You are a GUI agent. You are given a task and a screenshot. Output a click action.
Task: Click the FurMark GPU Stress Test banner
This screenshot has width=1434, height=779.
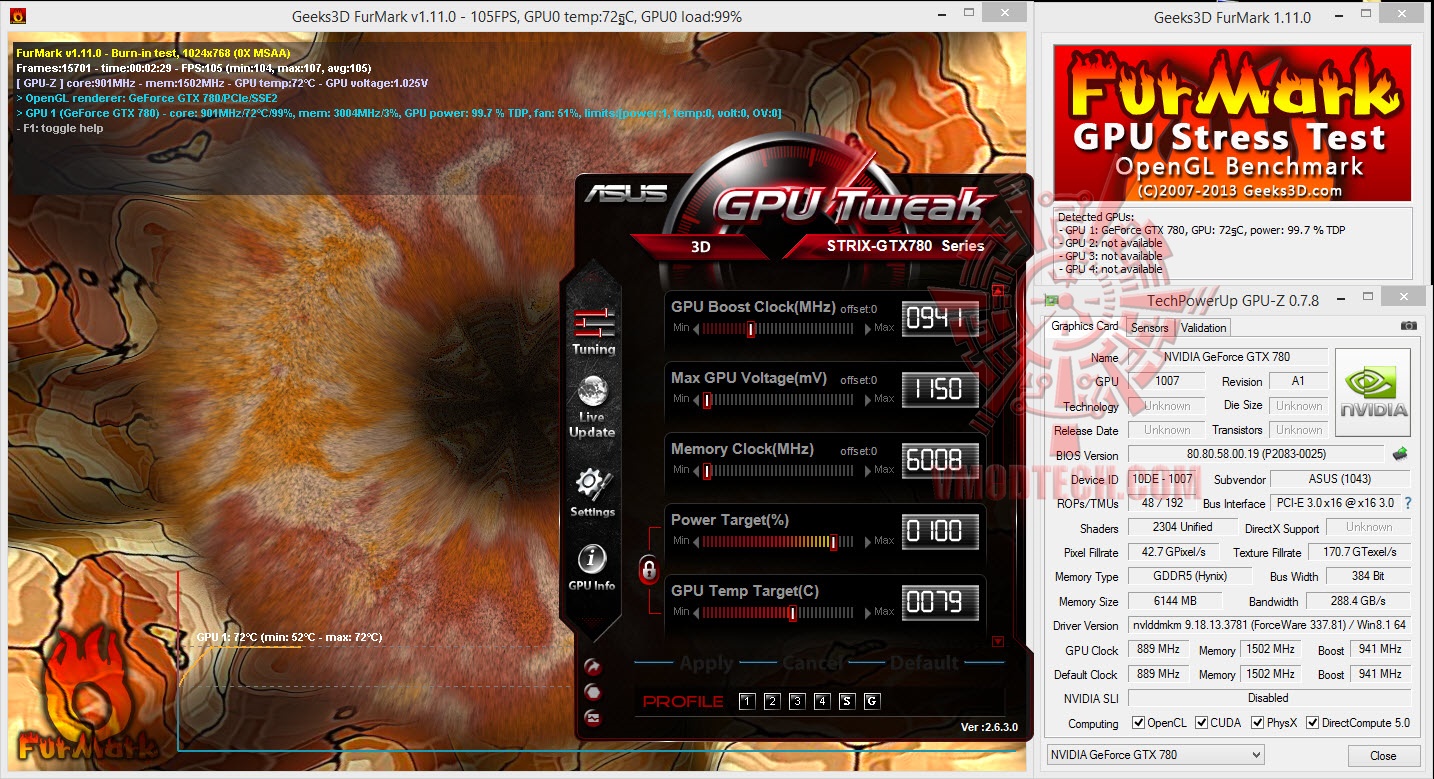(x=1232, y=122)
